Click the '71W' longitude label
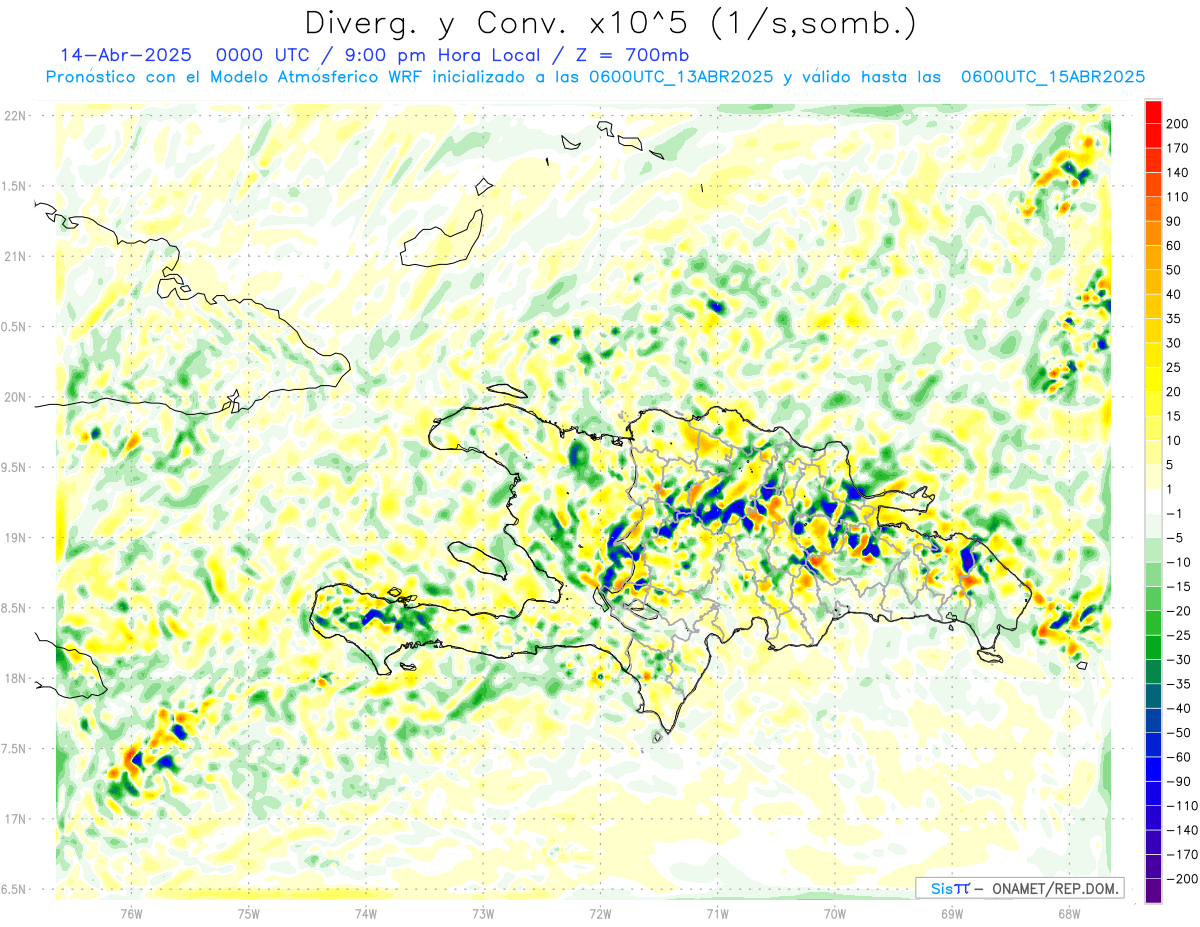This screenshot has width=1200, height=927. [717, 913]
